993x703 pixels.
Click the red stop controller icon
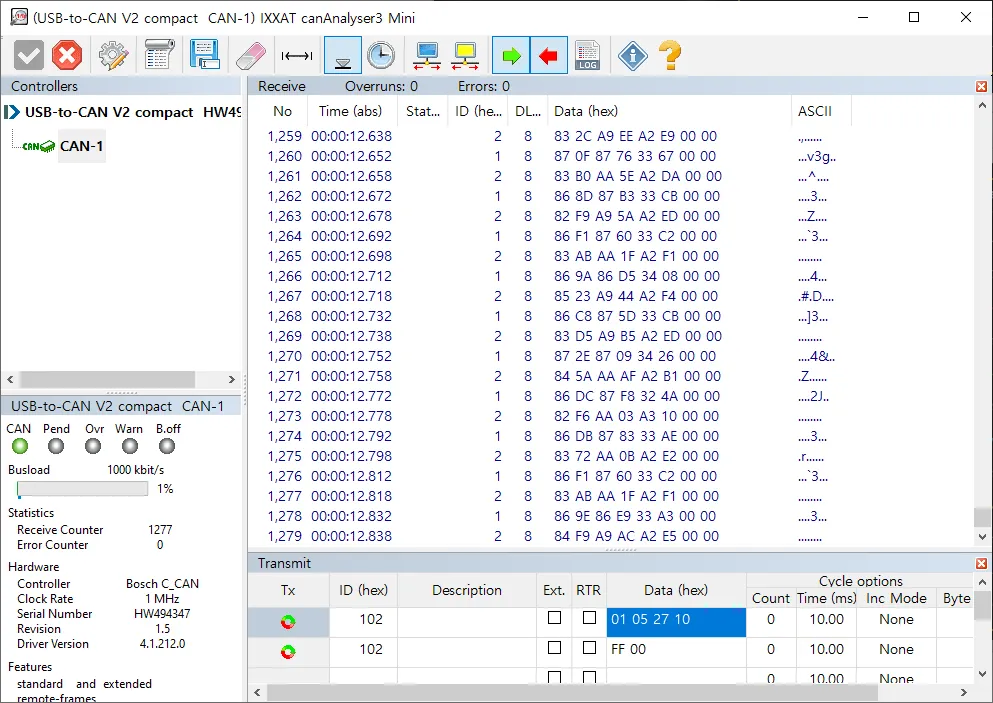pyautogui.click(x=67, y=55)
